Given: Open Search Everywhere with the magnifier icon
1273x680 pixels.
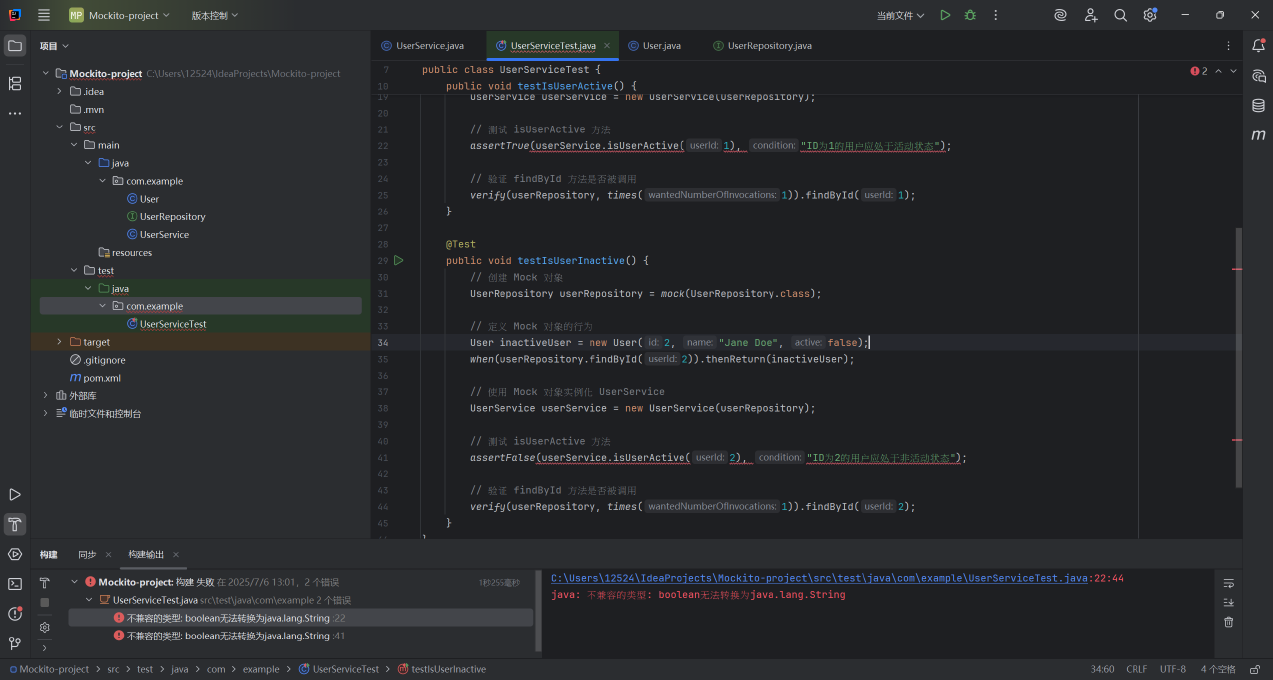Looking at the screenshot, I should tap(1121, 15).
